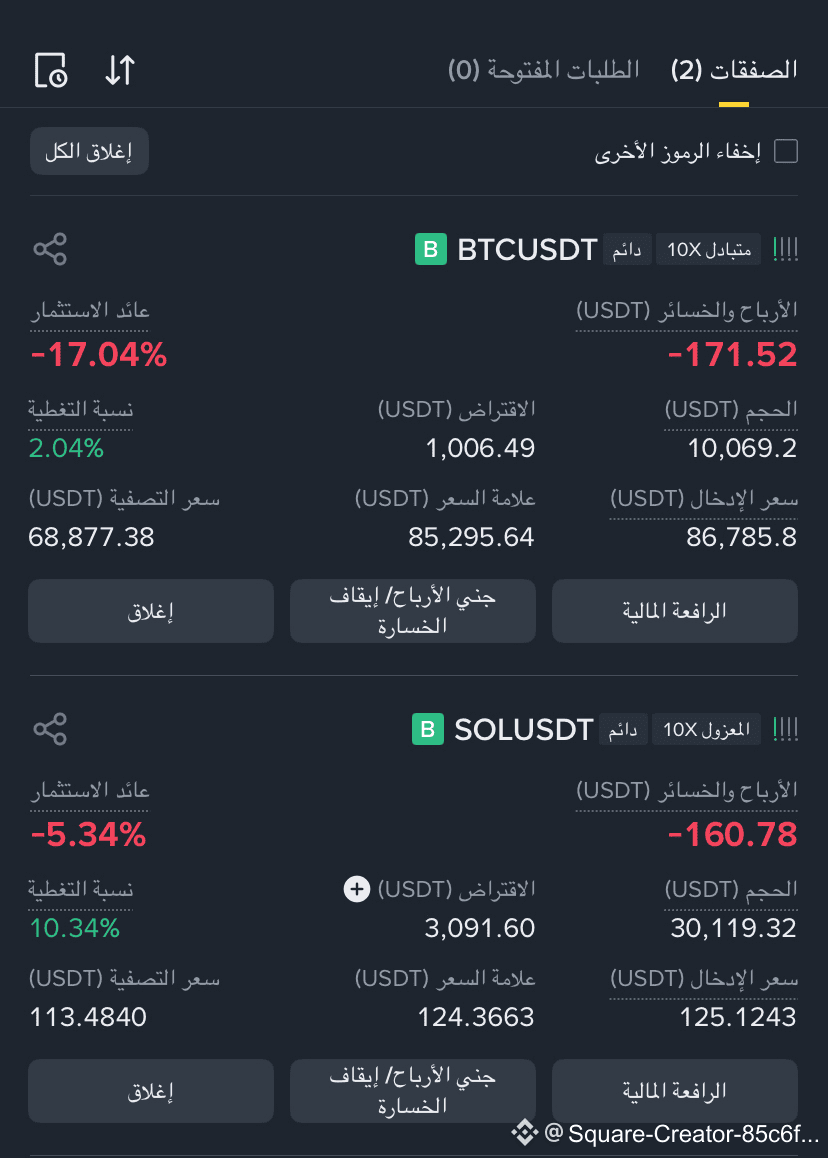Close the BTCUSDT position

pos(151,611)
